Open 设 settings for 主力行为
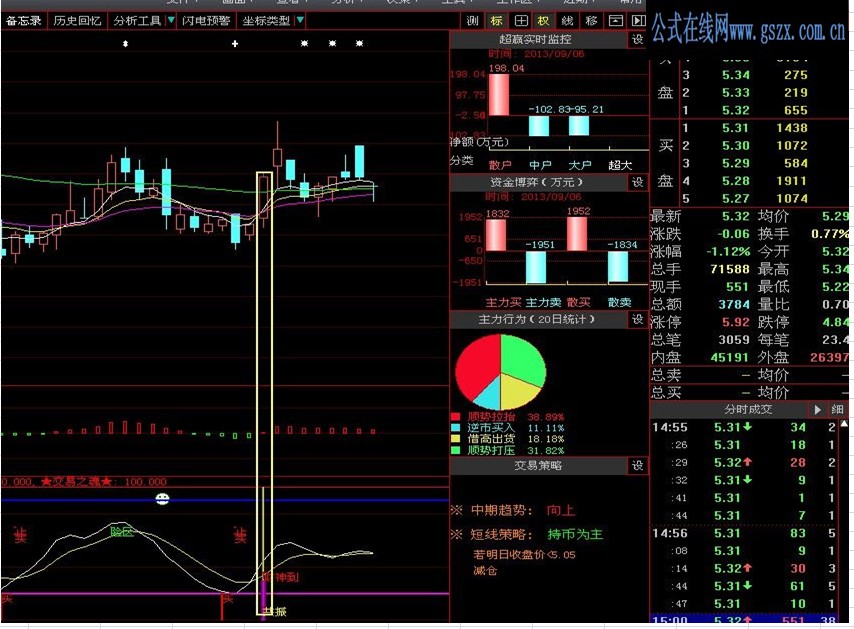The image size is (854, 629). (x=638, y=320)
